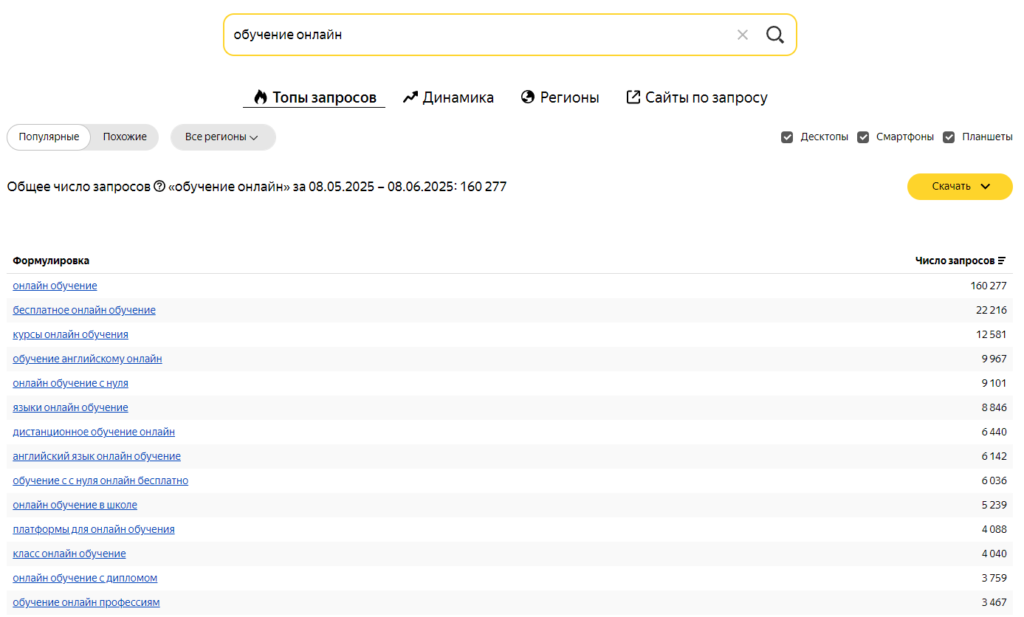The height and width of the screenshot is (617, 1024).
Task: Open the дистанционное обучение онлайн link
Action: (x=93, y=432)
